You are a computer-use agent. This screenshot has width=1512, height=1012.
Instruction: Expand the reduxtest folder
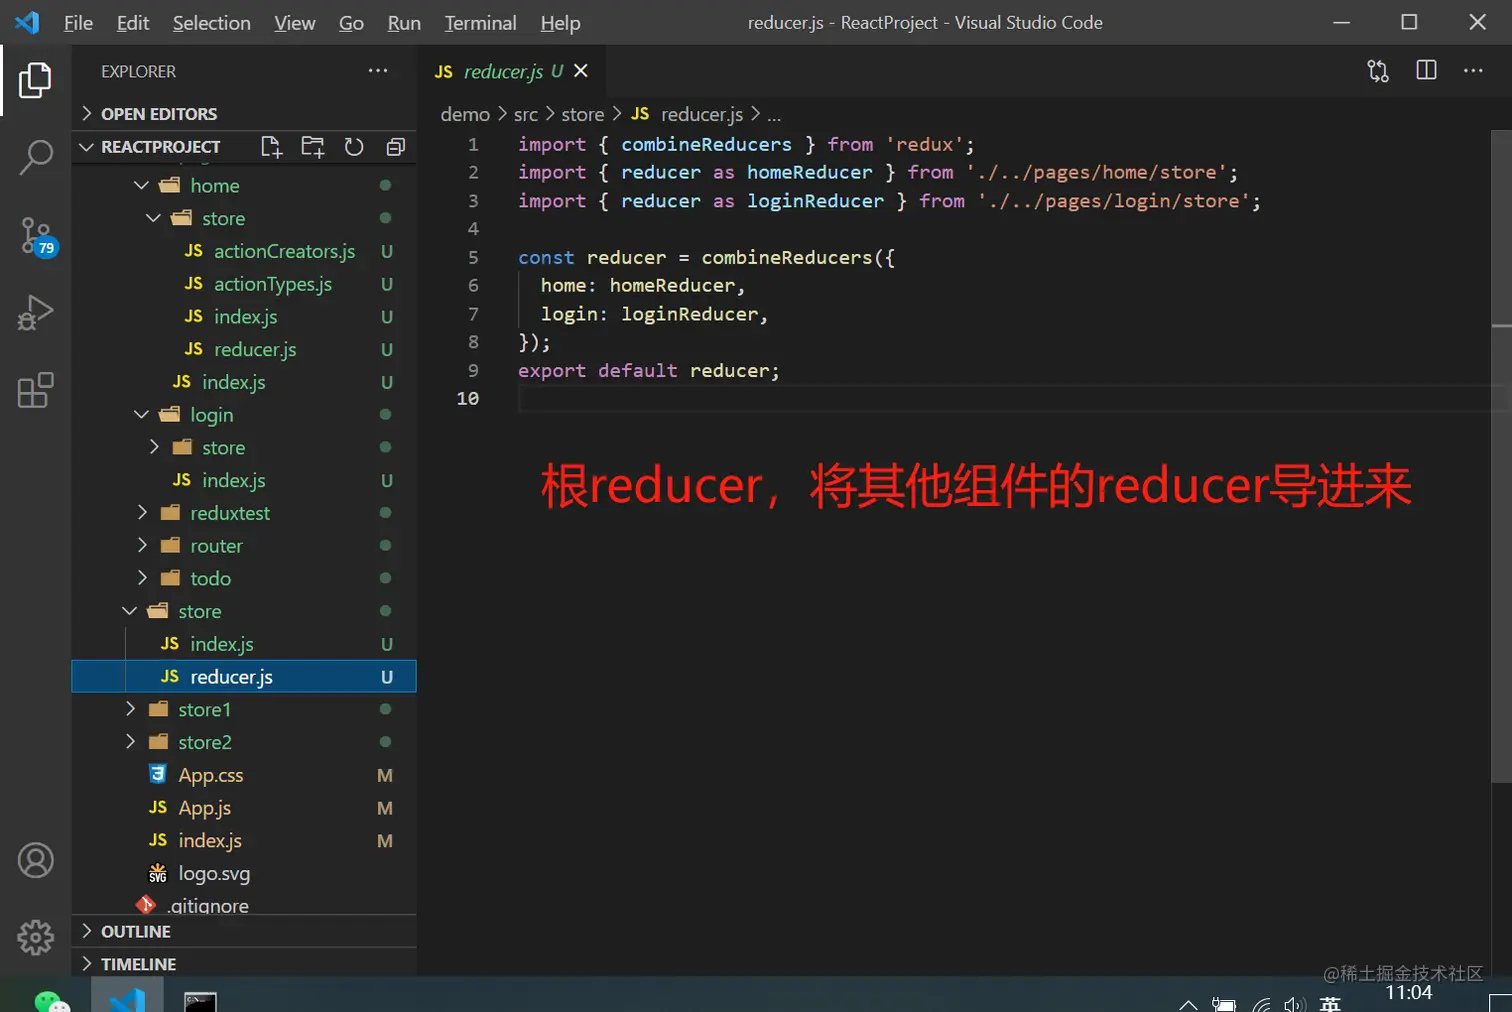244,513
